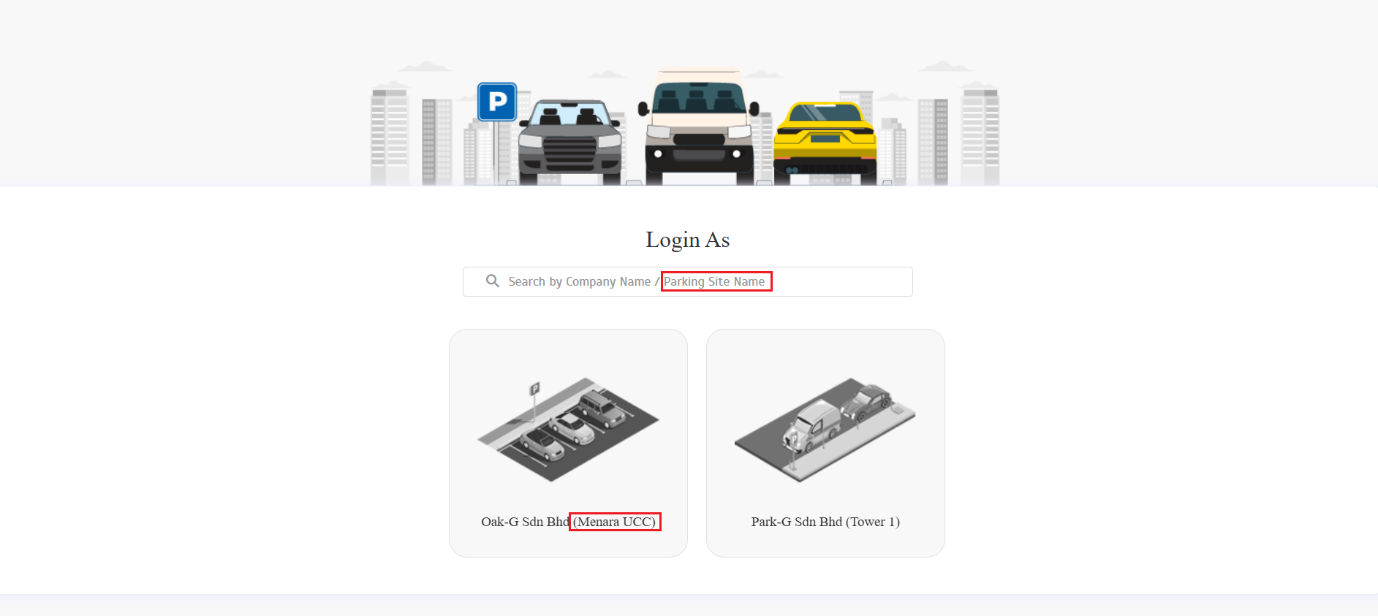Click the tall building left of the banner
This screenshot has width=1378, height=616.
(390, 137)
